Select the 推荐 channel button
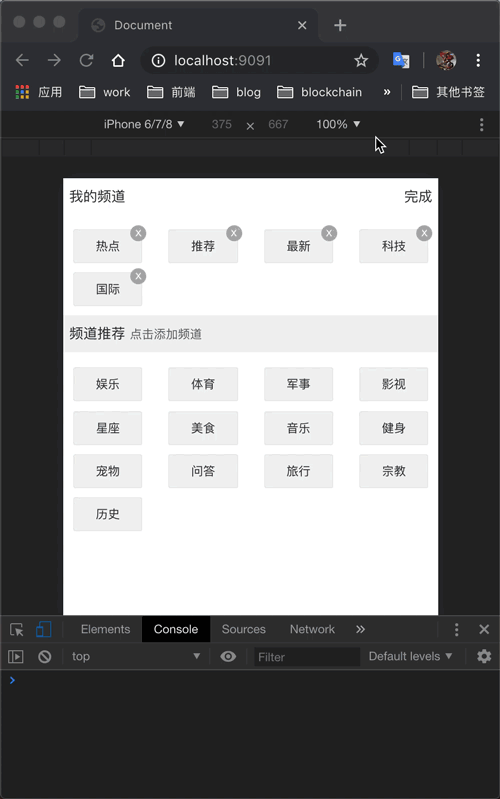This screenshot has width=500, height=799. click(203, 246)
